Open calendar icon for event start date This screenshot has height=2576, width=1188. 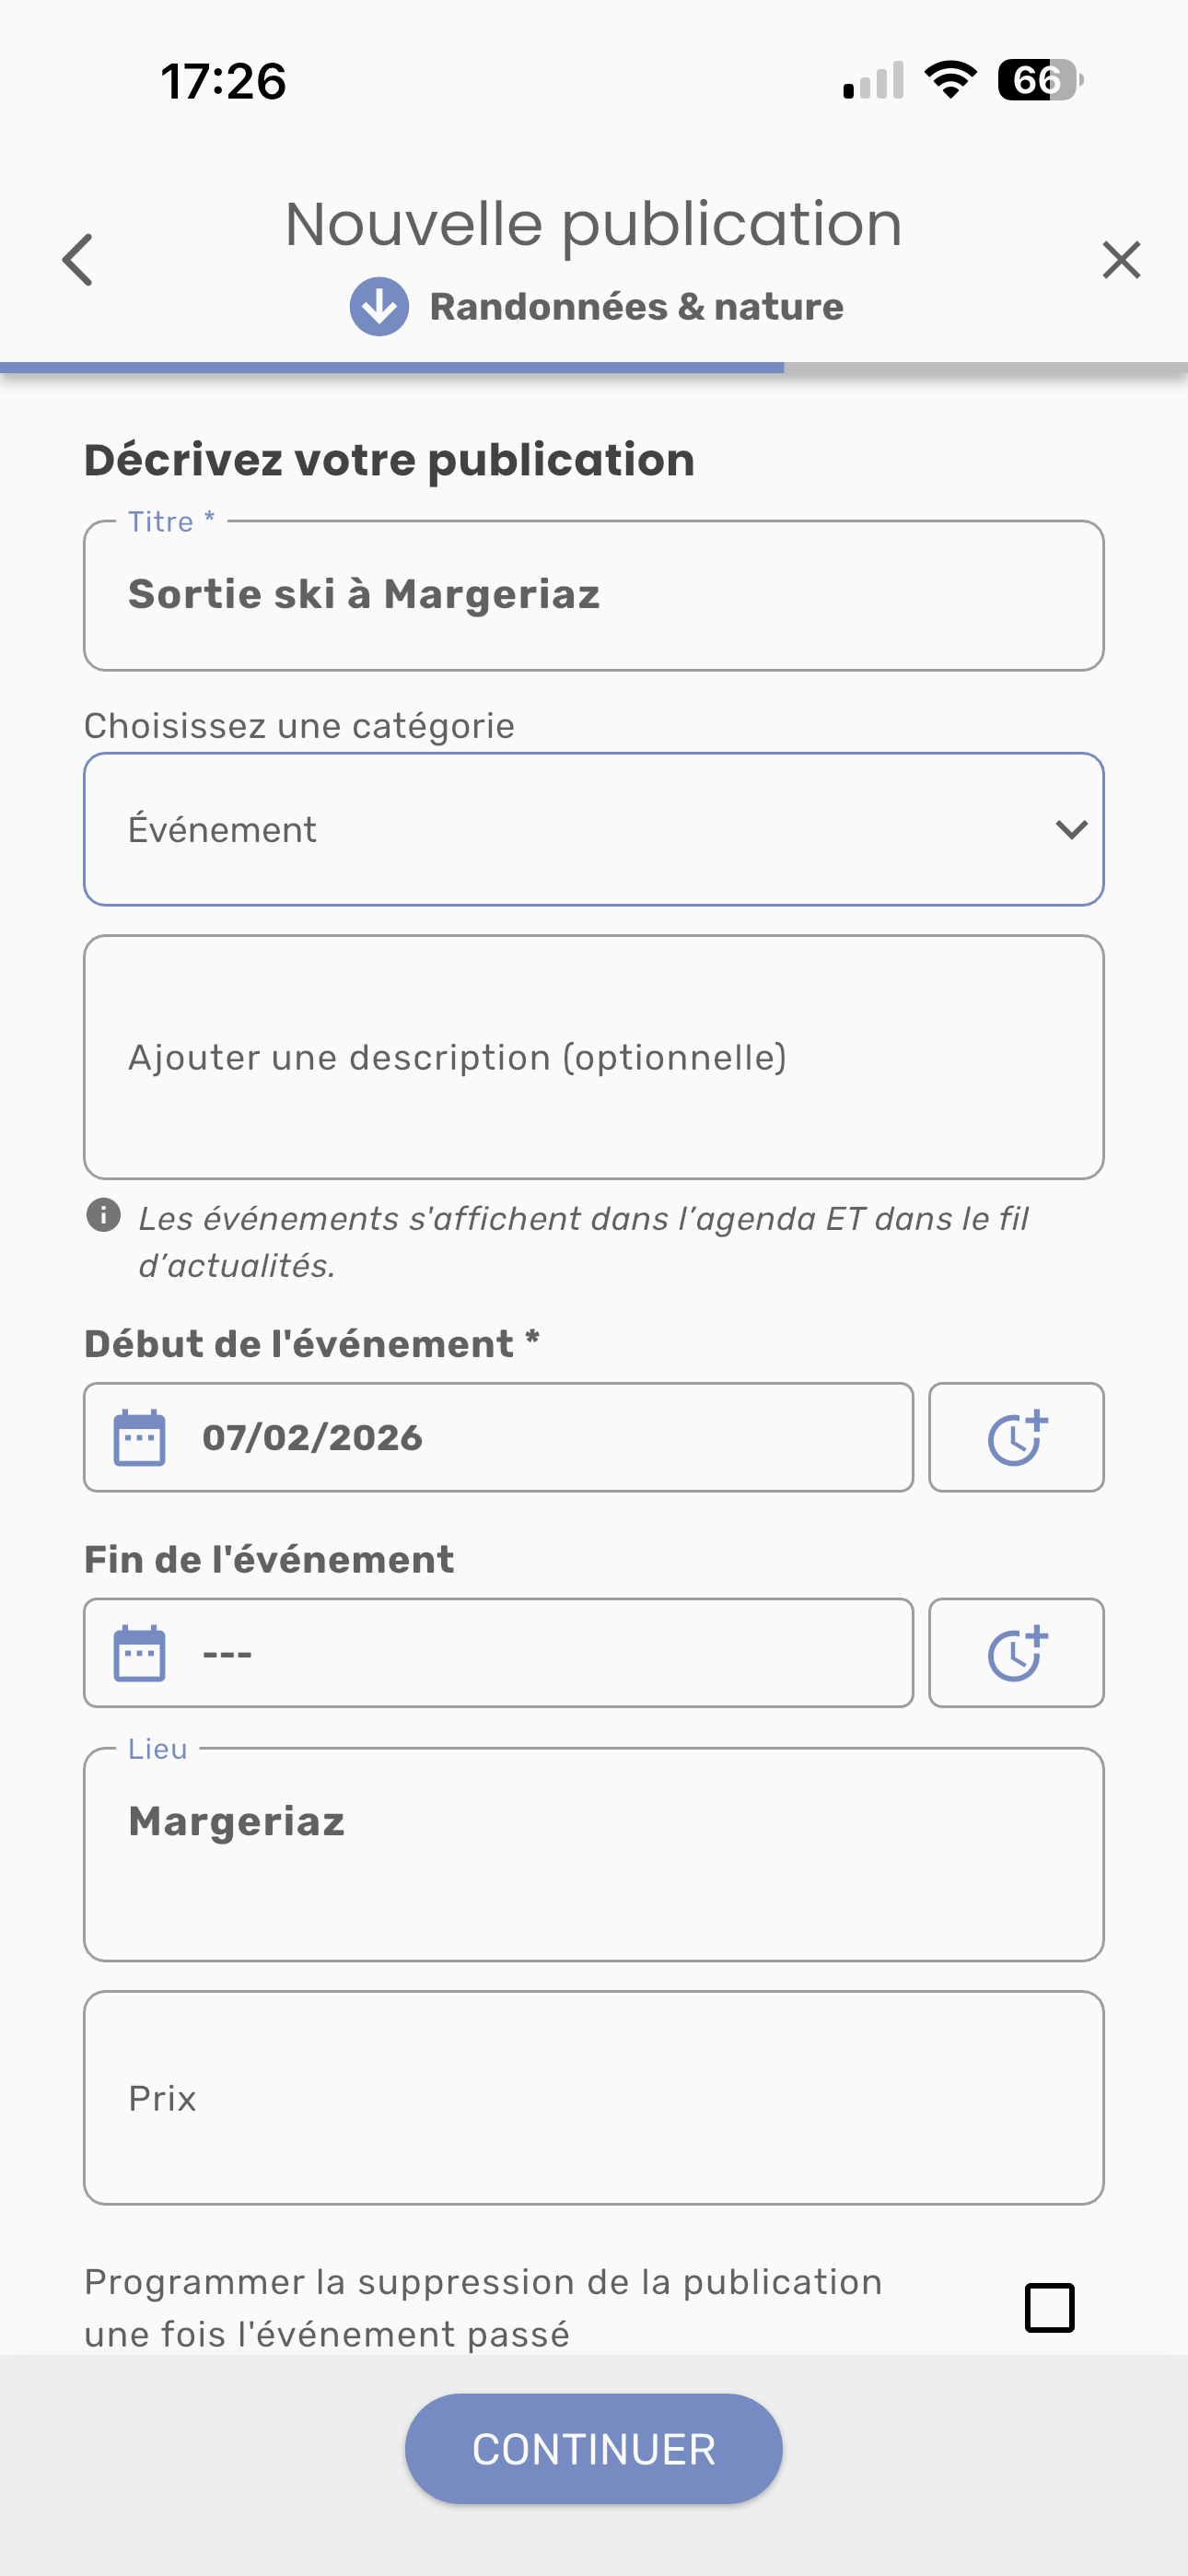[140, 1438]
